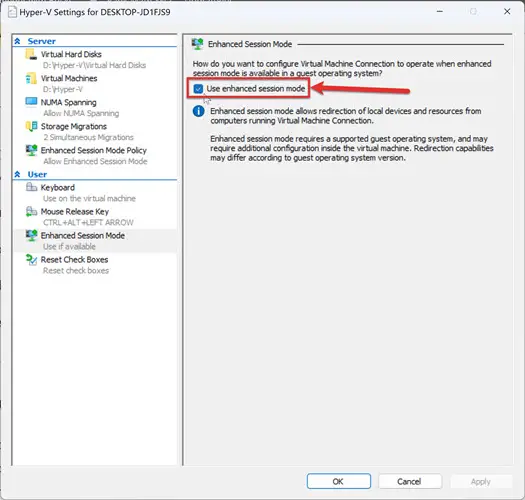
Task: Click the Storage Migrations icon
Action: (31, 126)
